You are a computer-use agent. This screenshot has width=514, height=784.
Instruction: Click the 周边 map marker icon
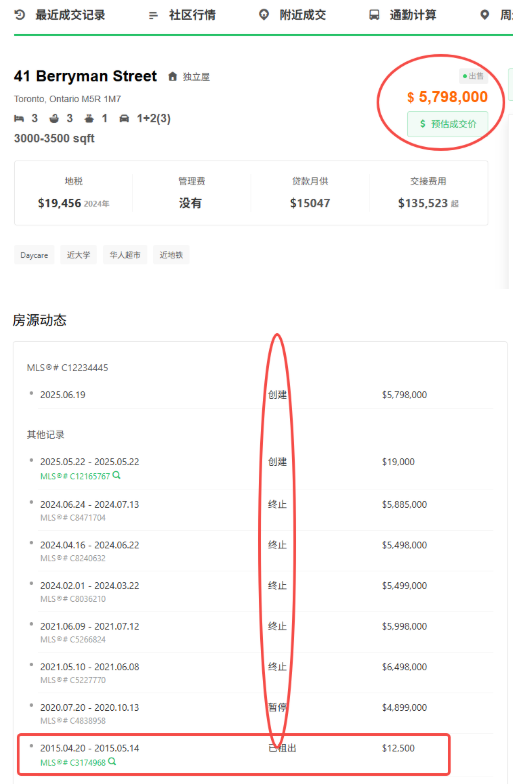coord(484,15)
